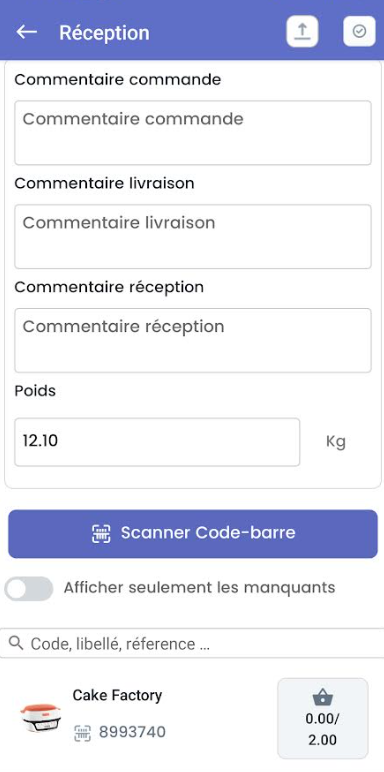Click the barcode scanner icon
The image size is (384, 772).
coord(101,533)
